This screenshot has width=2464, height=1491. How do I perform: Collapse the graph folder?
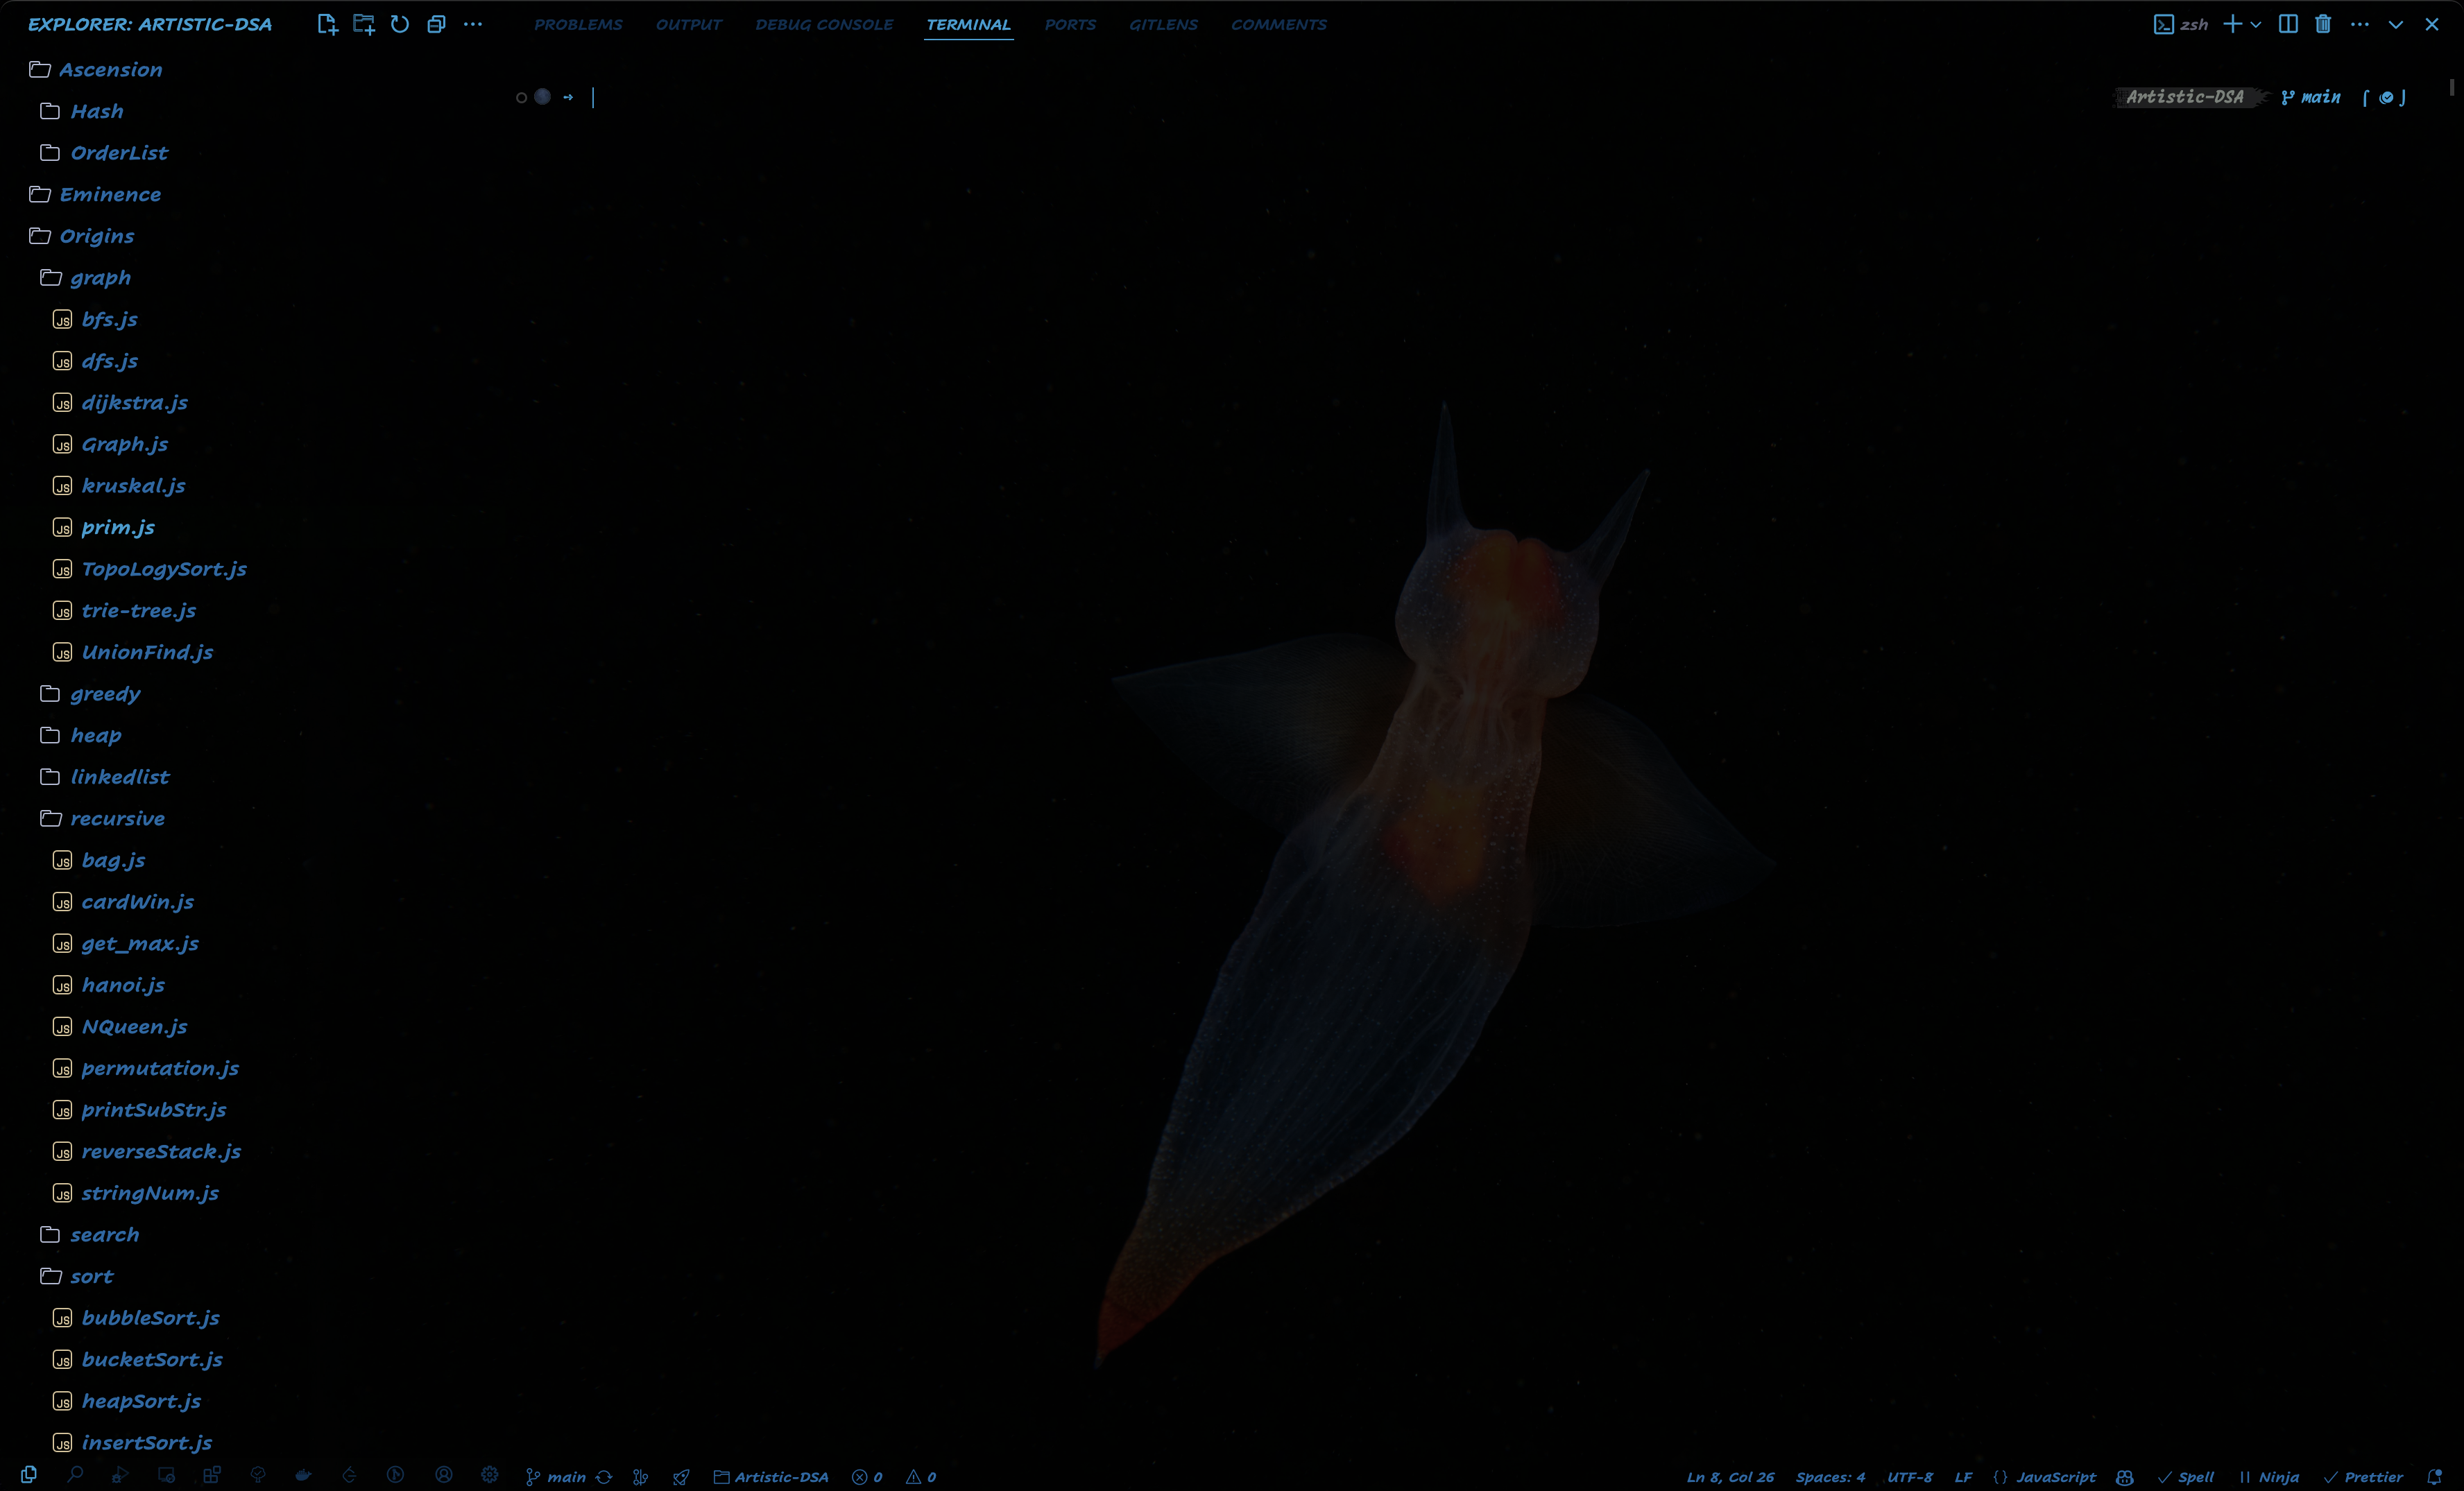pyautogui.click(x=100, y=278)
